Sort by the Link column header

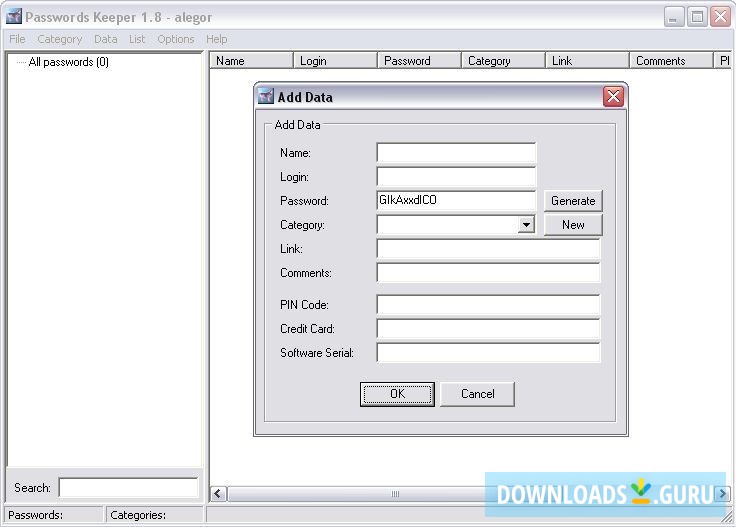[588, 61]
